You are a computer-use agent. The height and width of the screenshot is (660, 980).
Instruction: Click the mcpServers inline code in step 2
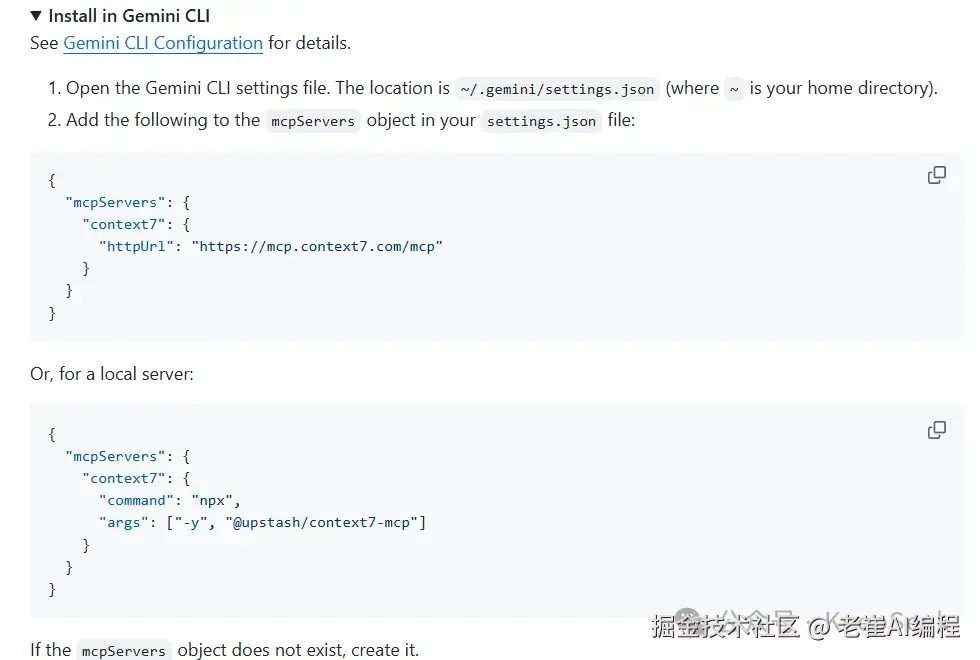click(x=314, y=121)
